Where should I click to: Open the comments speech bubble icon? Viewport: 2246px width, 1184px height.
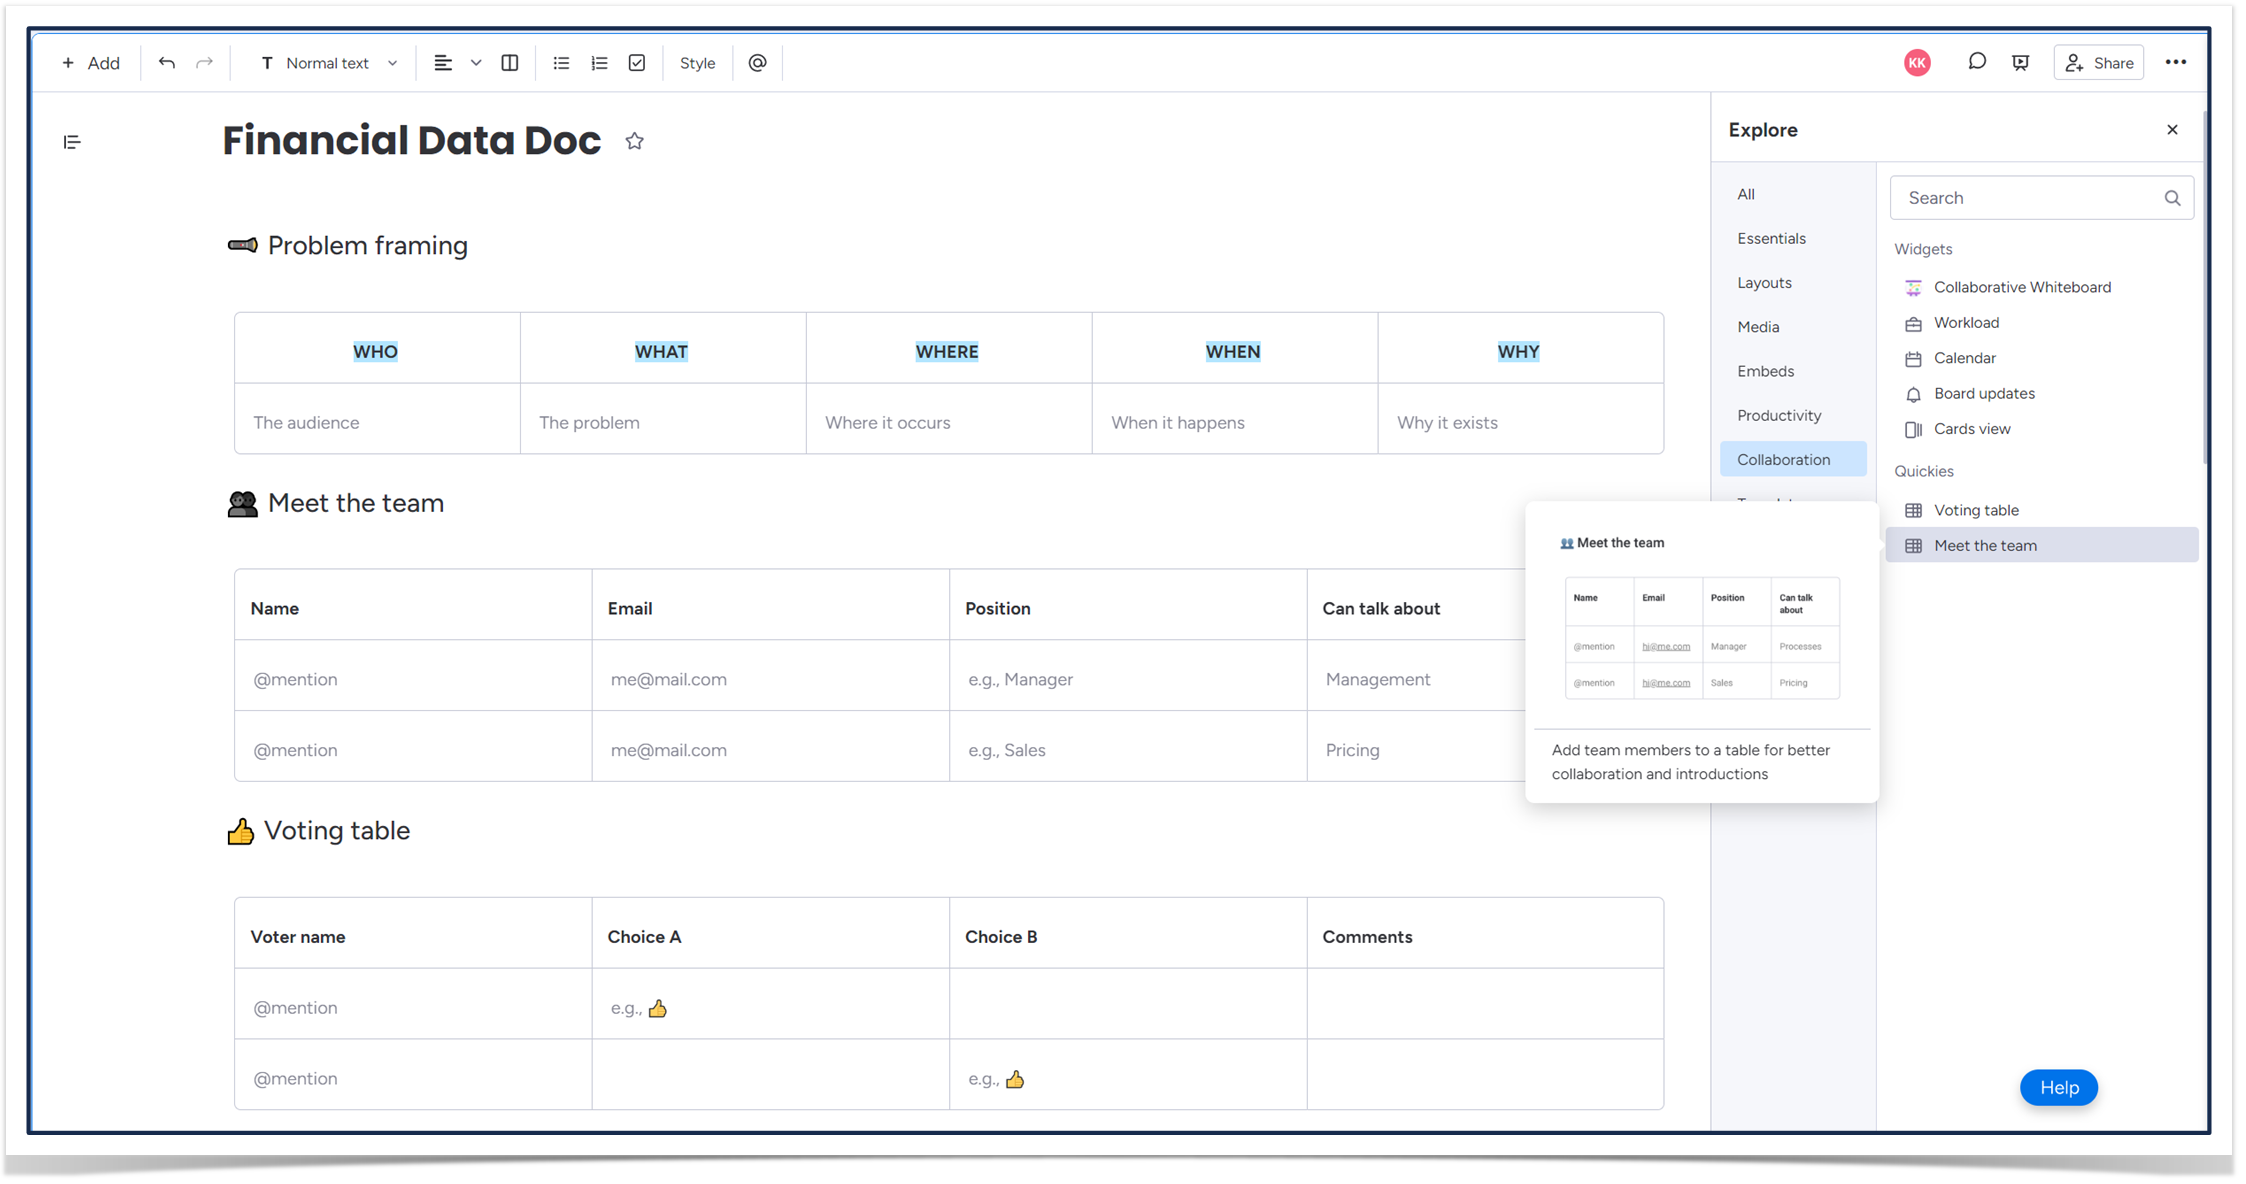[1977, 62]
